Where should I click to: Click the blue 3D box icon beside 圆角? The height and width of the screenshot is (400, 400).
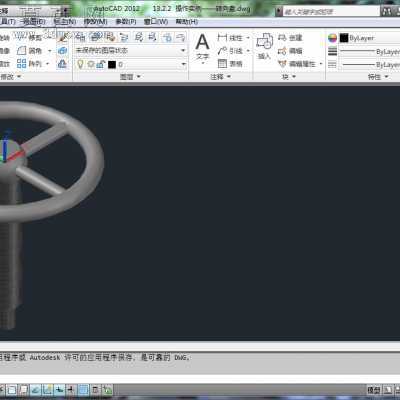(63, 51)
